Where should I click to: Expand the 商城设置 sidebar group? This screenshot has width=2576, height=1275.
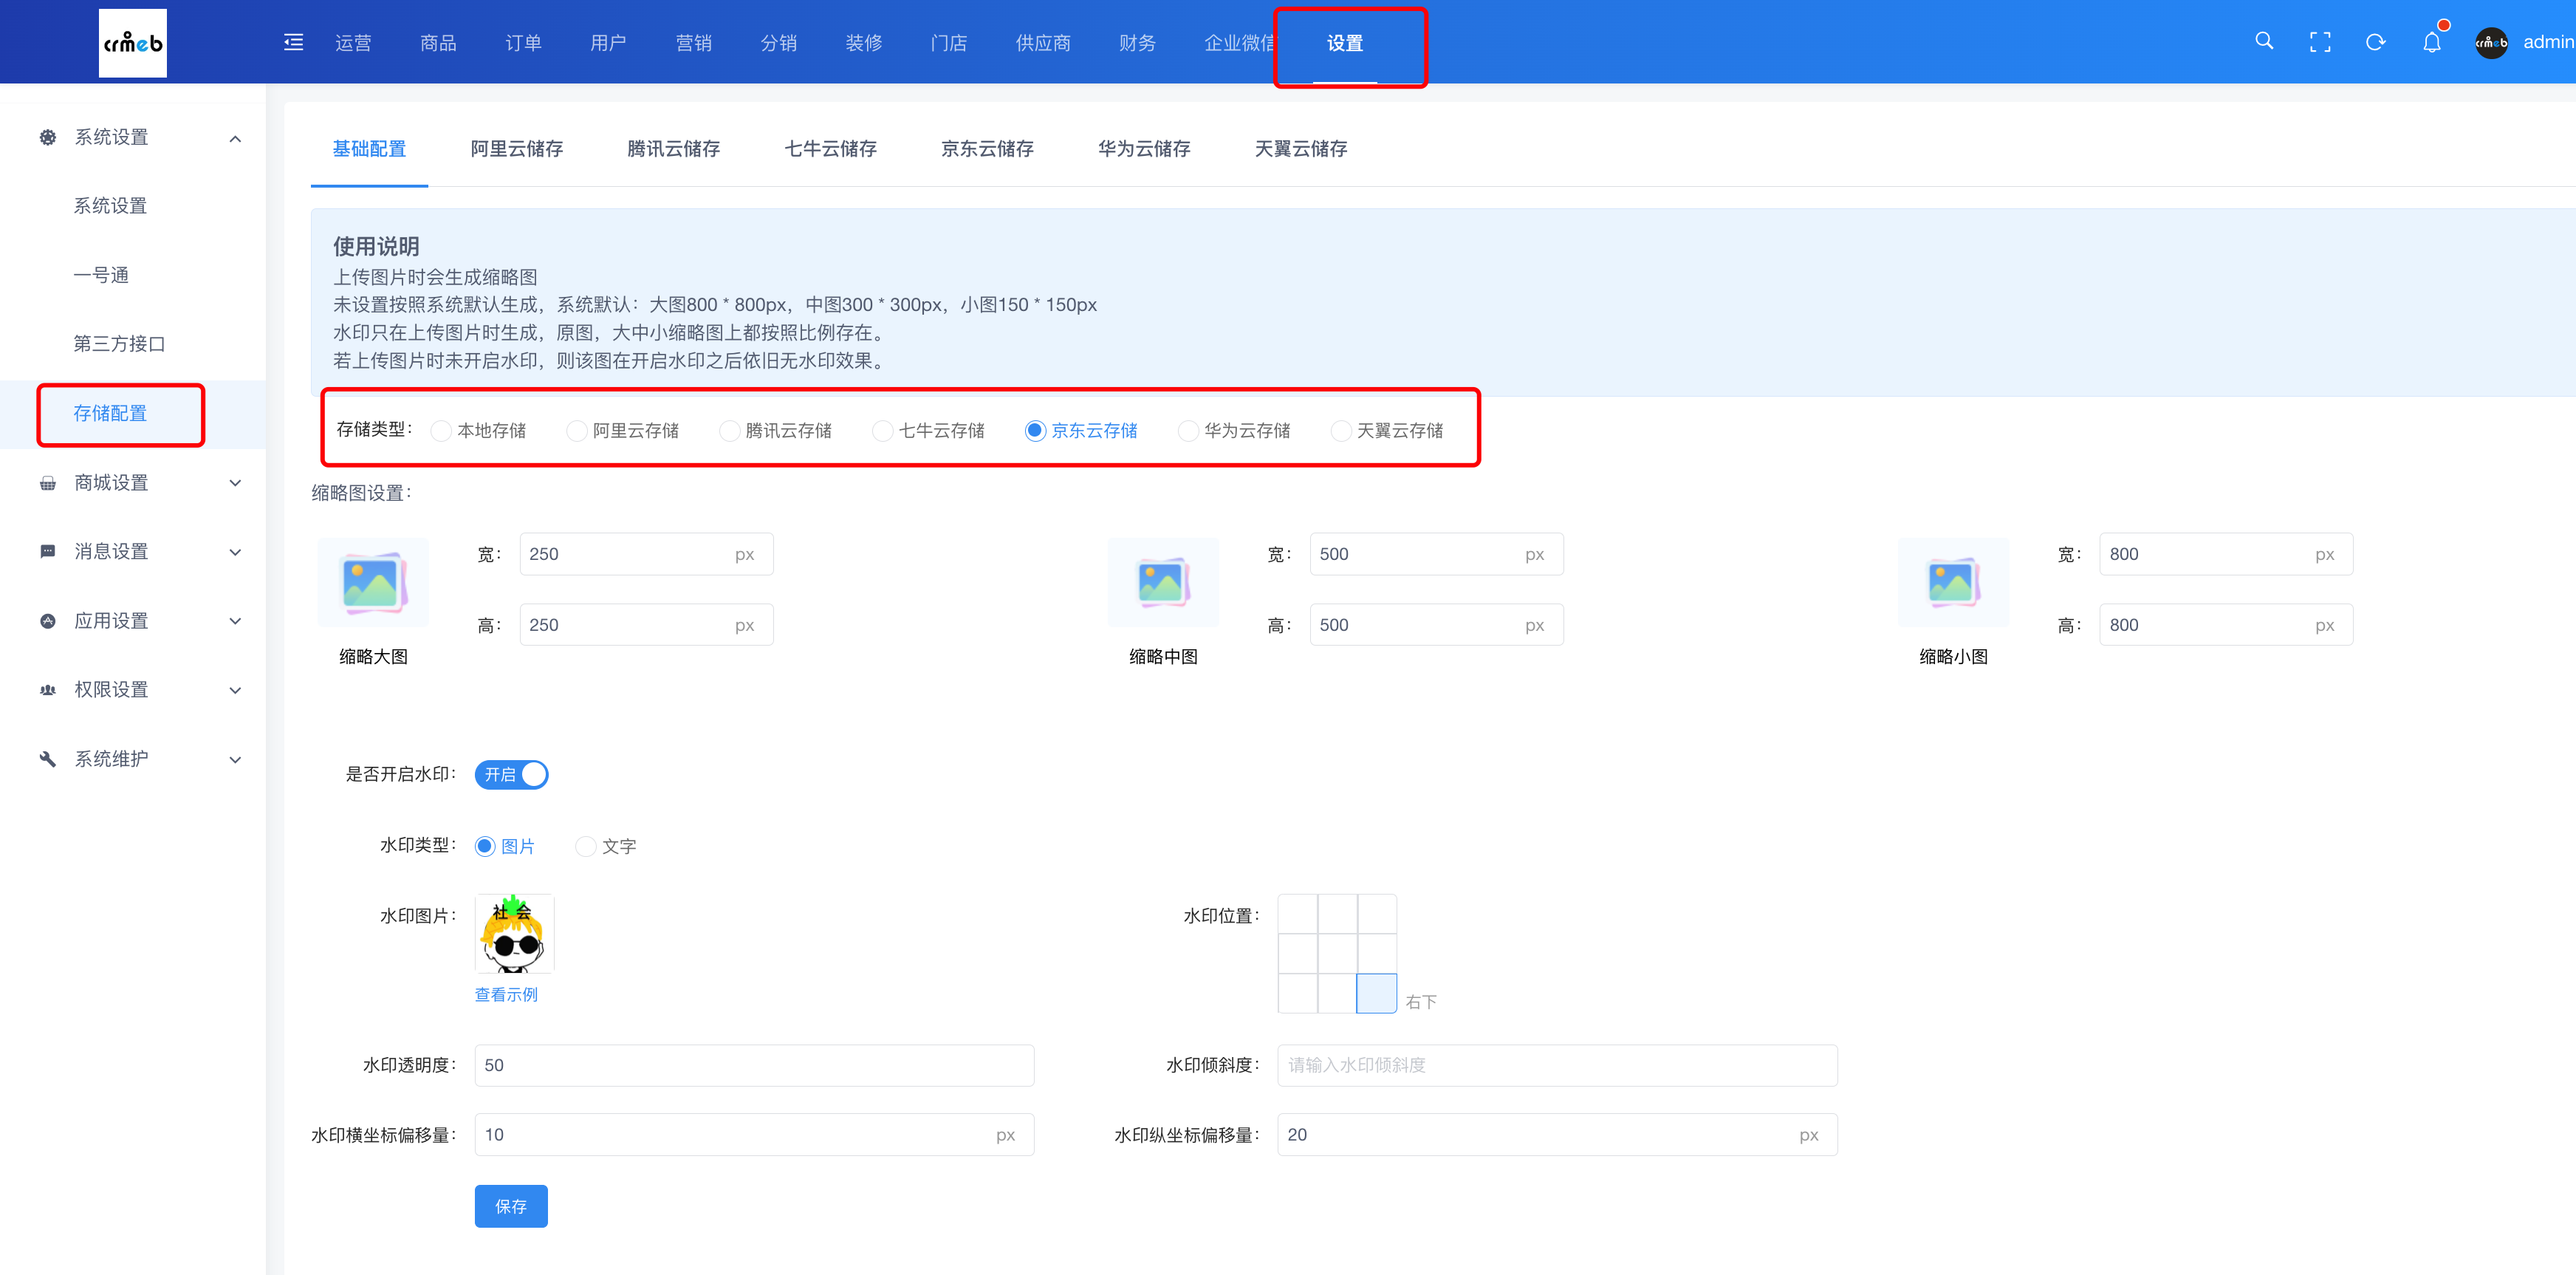coord(235,483)
